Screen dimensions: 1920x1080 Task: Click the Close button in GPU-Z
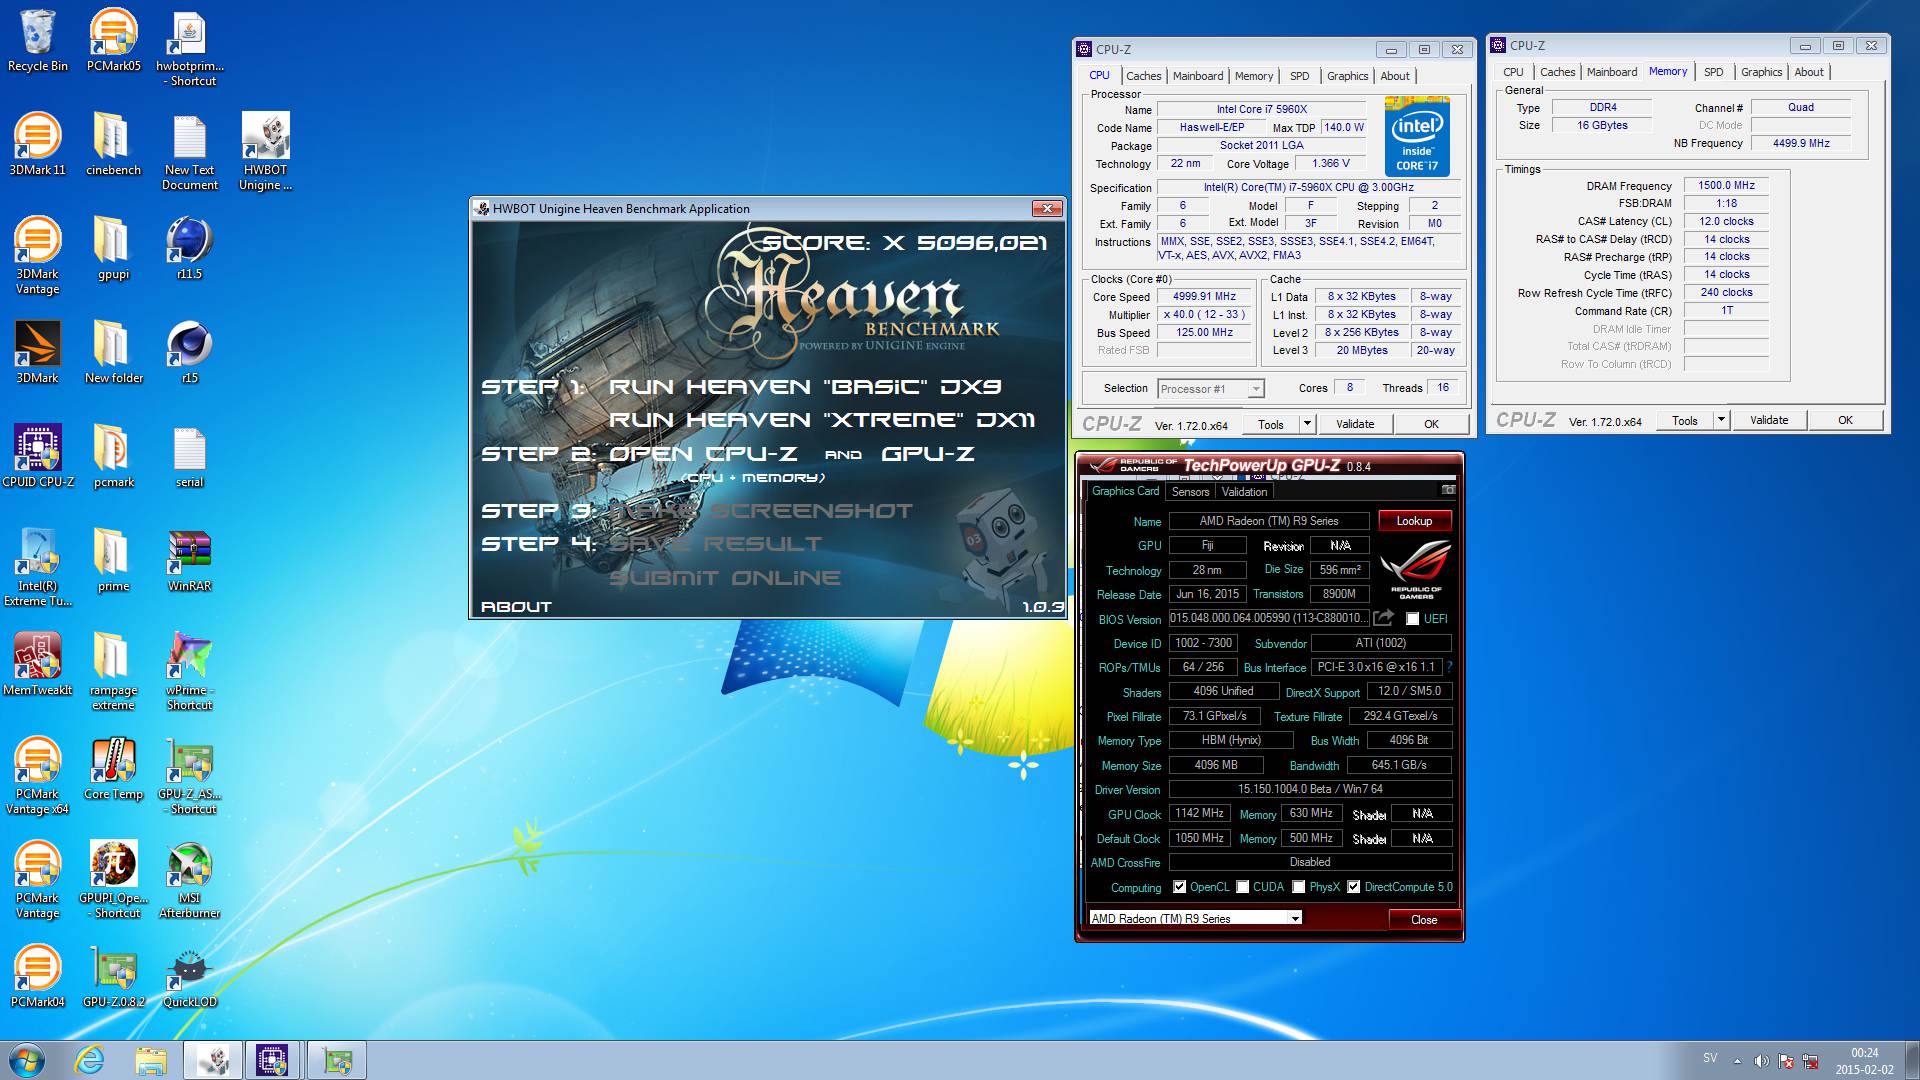click(1424, 920)
